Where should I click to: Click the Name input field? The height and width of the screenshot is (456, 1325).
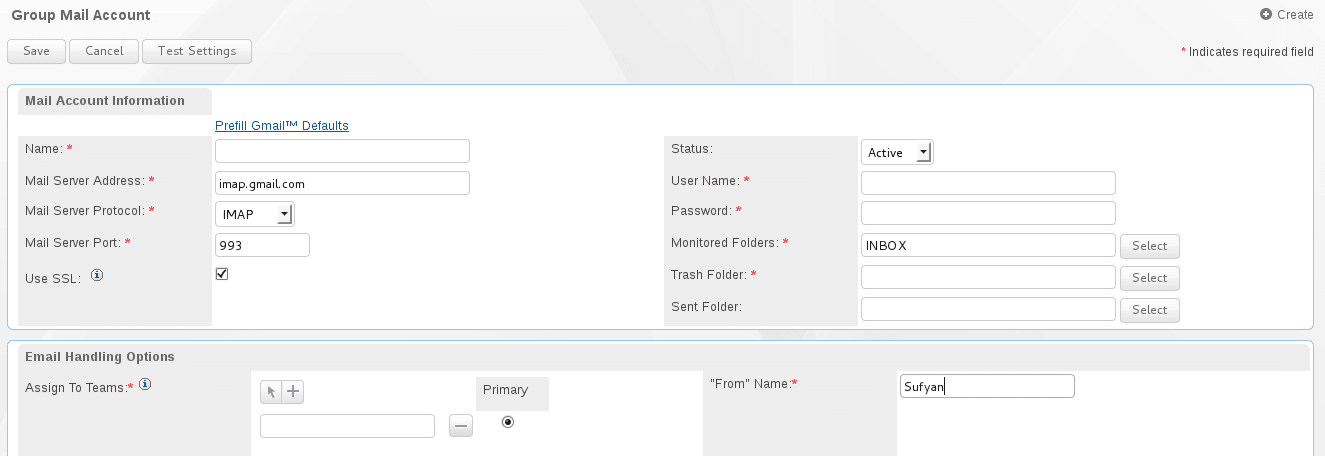point(342,151)
